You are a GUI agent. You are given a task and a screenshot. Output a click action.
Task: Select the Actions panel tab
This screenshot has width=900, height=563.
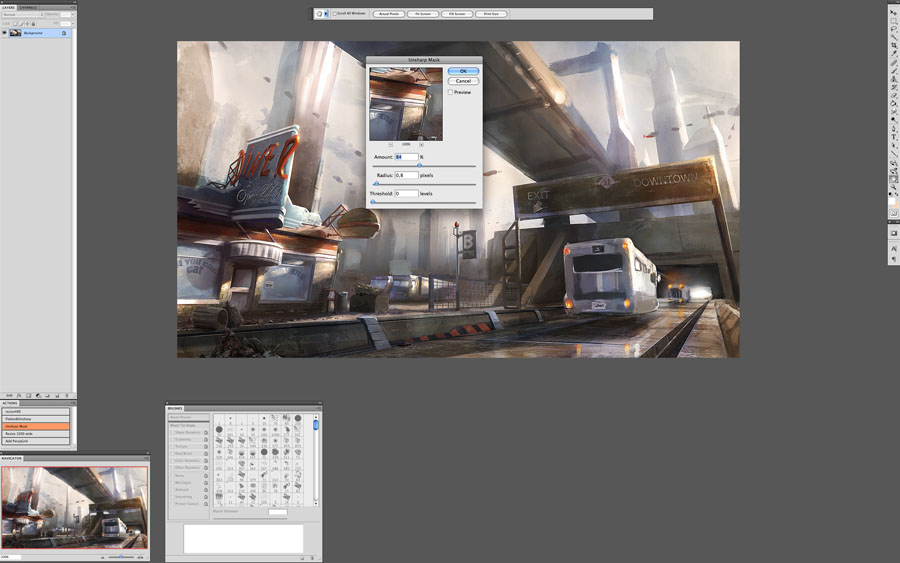point(10,403)
